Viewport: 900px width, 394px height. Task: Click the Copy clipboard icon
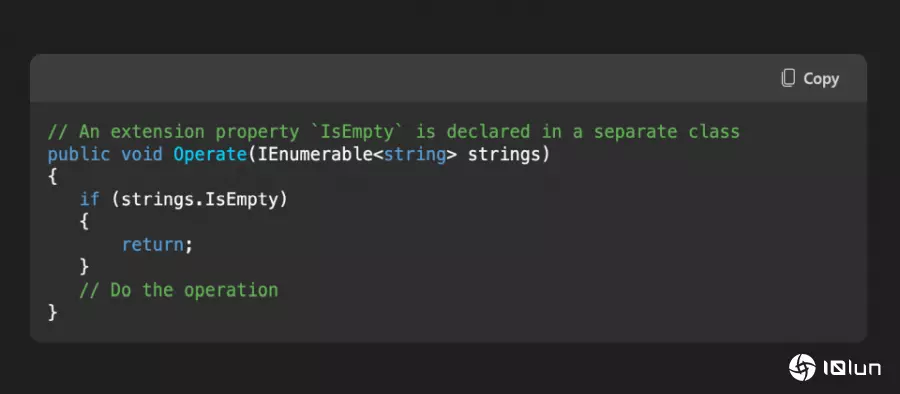coord(789,78)
